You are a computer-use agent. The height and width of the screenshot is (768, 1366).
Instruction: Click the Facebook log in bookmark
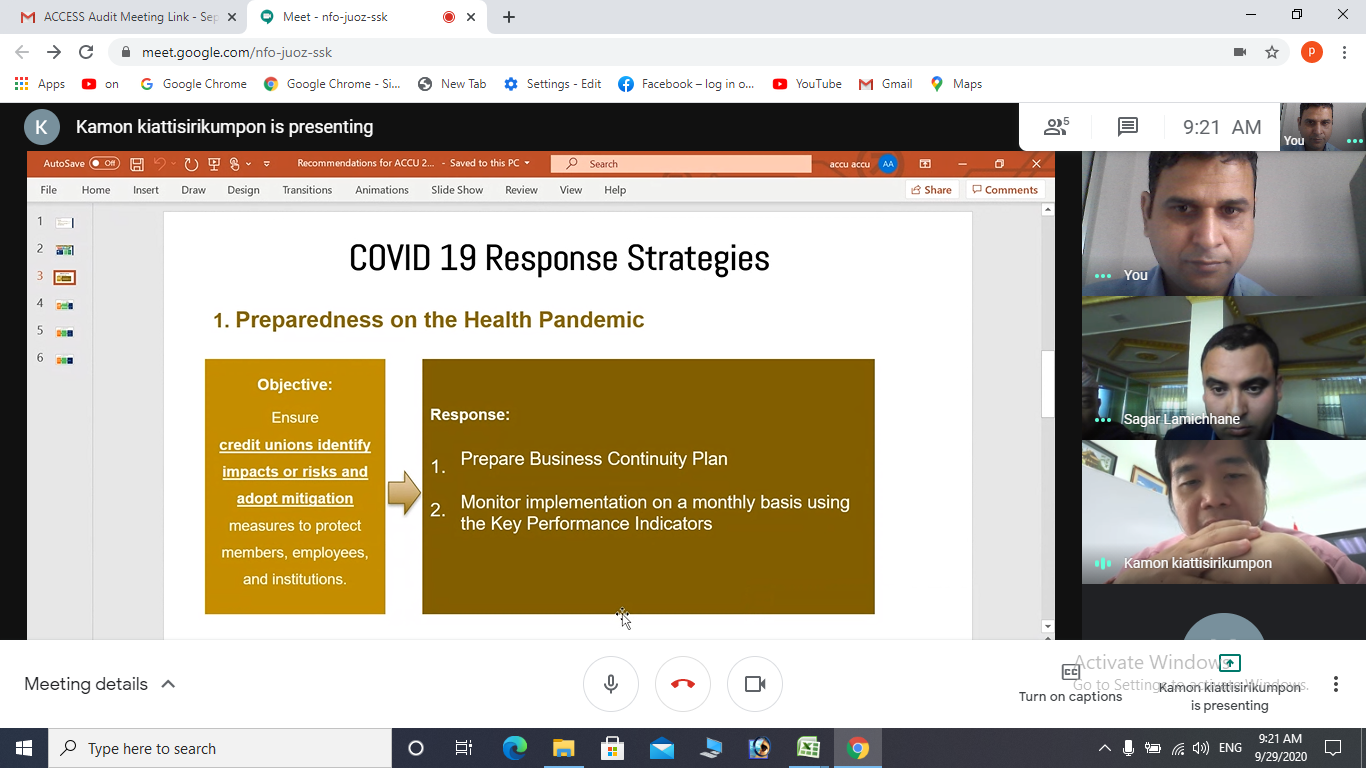(686, 84)
